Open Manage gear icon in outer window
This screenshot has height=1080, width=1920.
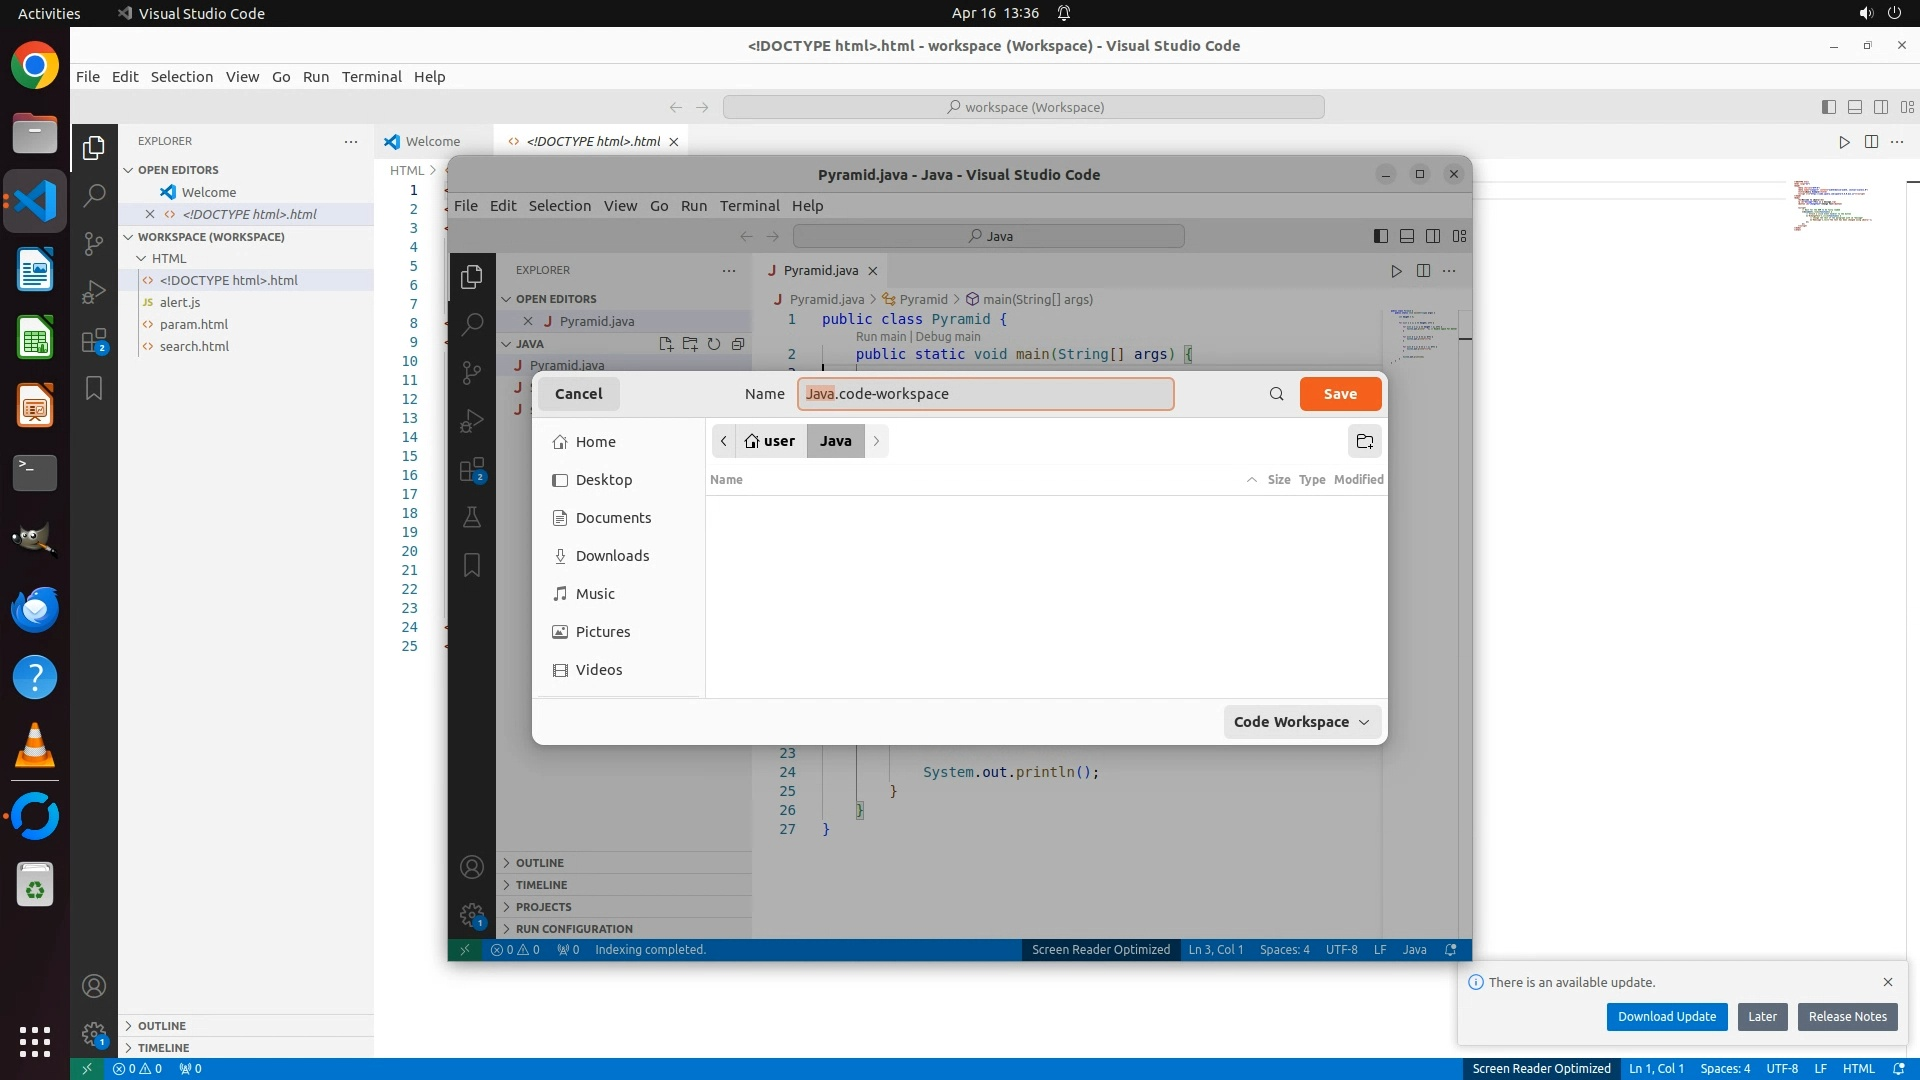pos(94,1034)
